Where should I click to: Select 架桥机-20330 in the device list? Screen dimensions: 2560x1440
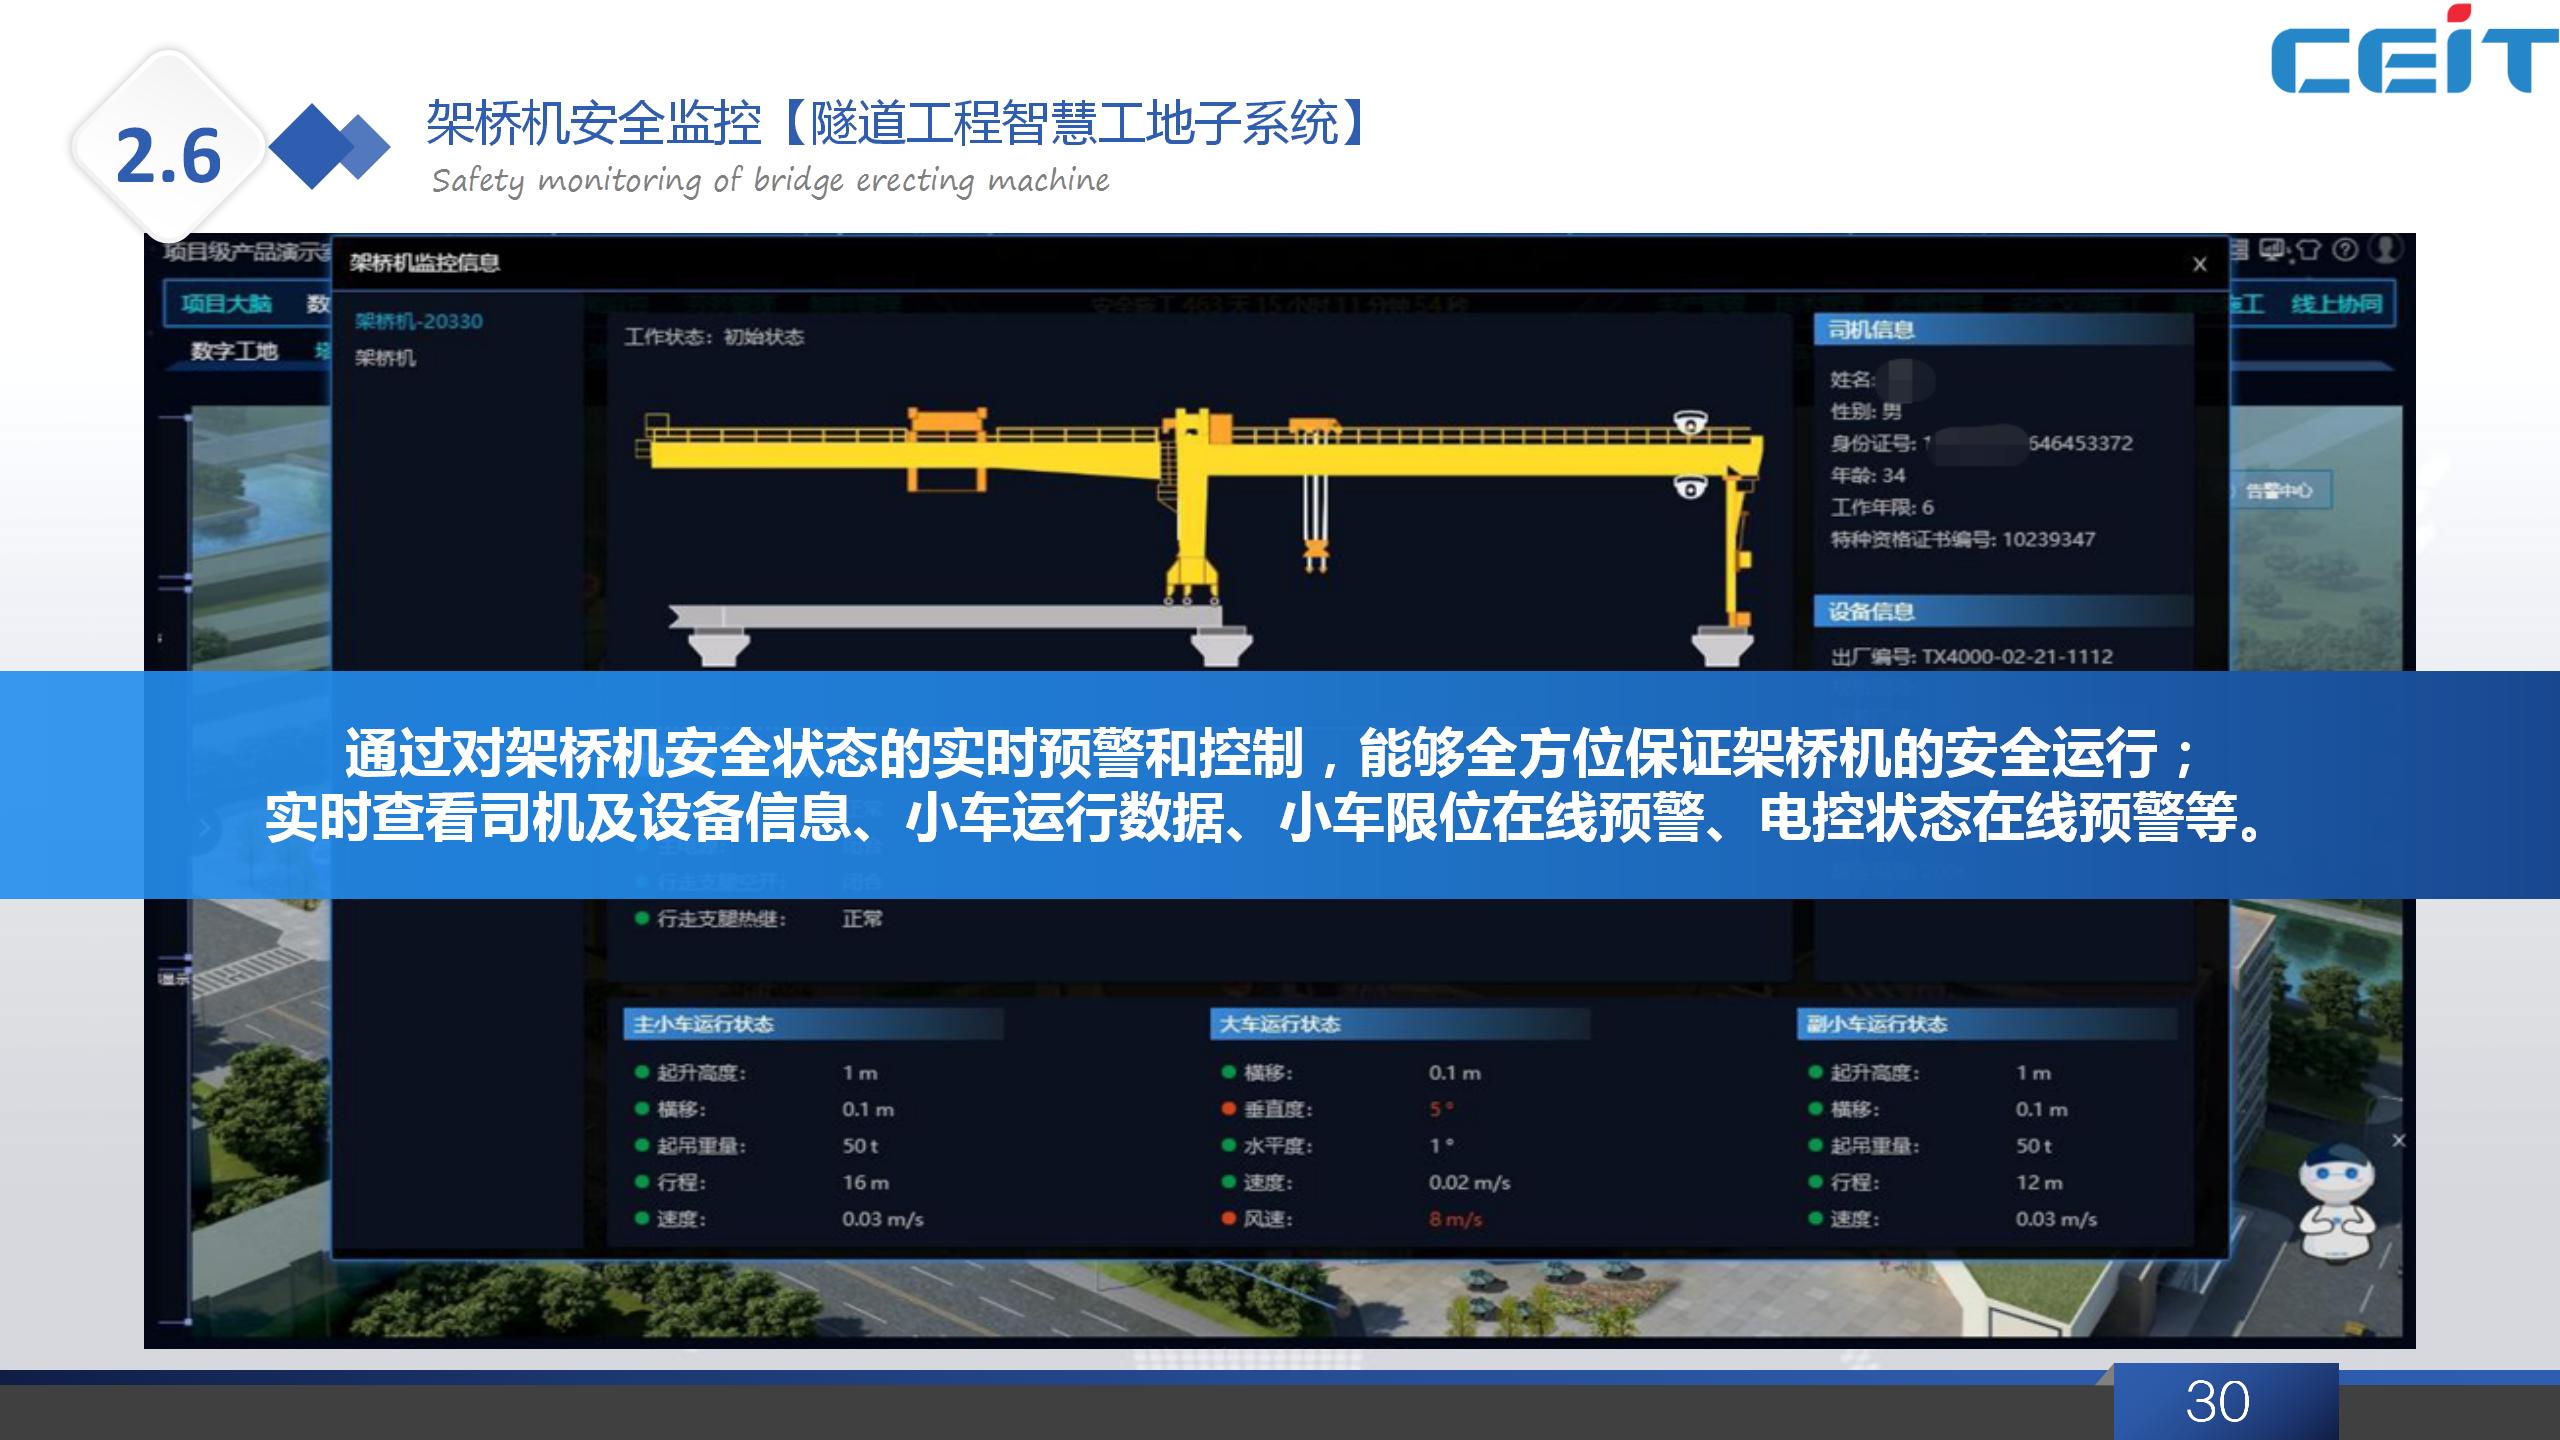coord(418,321)
